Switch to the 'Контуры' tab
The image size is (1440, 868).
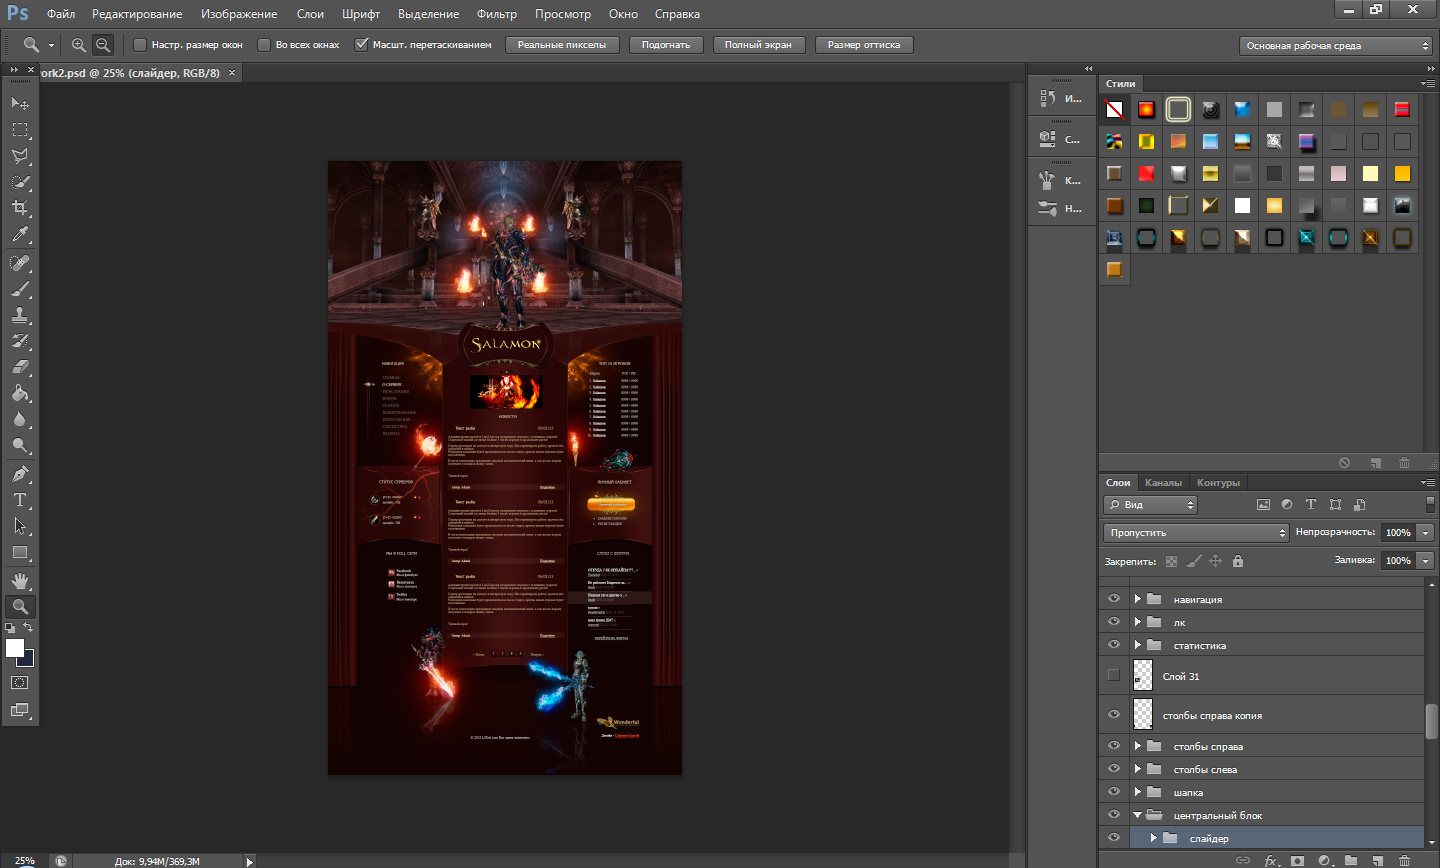tap(1218, 483)
